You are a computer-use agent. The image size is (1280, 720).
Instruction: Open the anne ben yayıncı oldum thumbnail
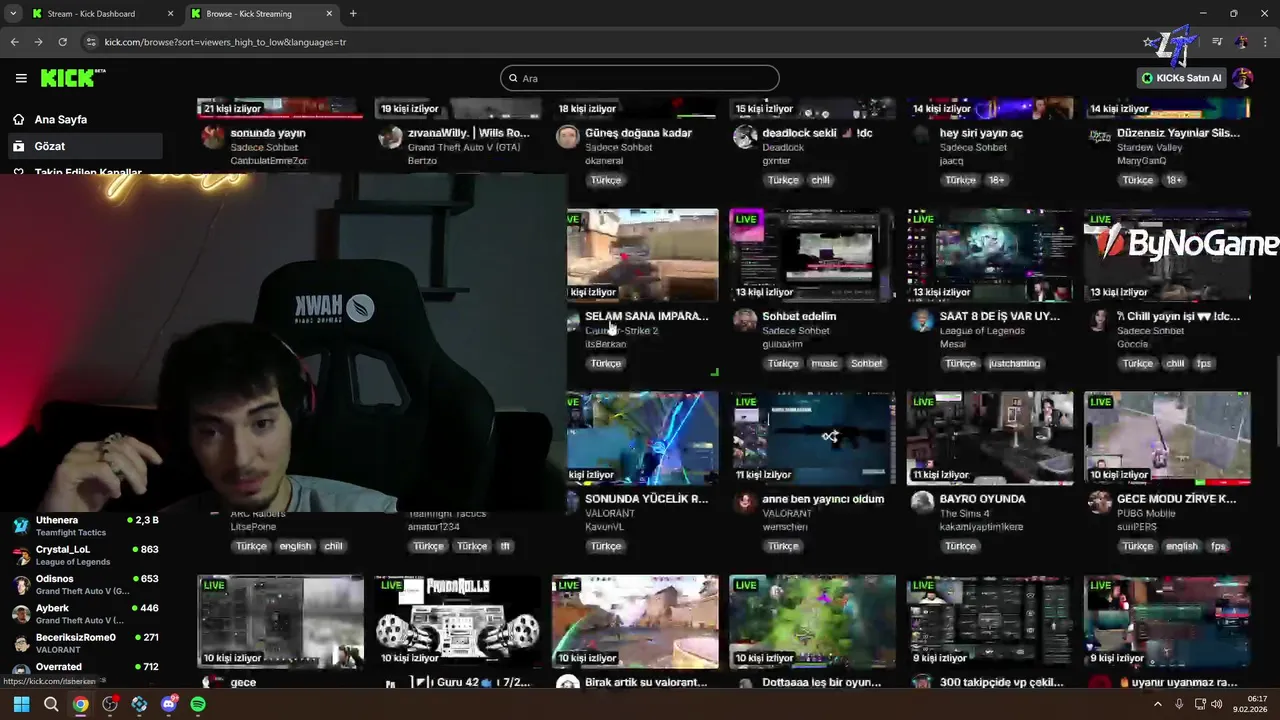coord(812,438)
